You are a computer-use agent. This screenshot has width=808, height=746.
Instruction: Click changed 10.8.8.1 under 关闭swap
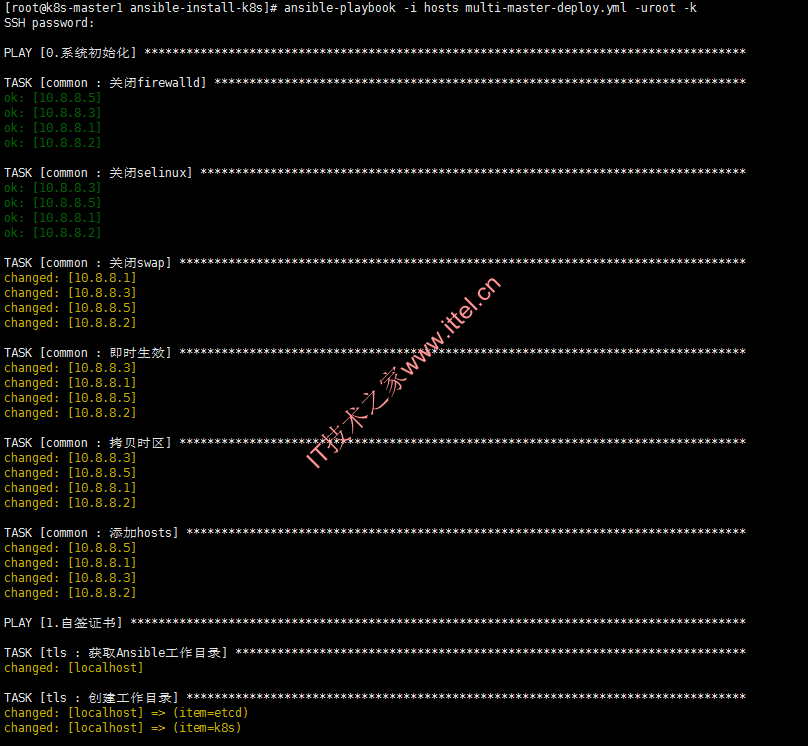point(70,278)
